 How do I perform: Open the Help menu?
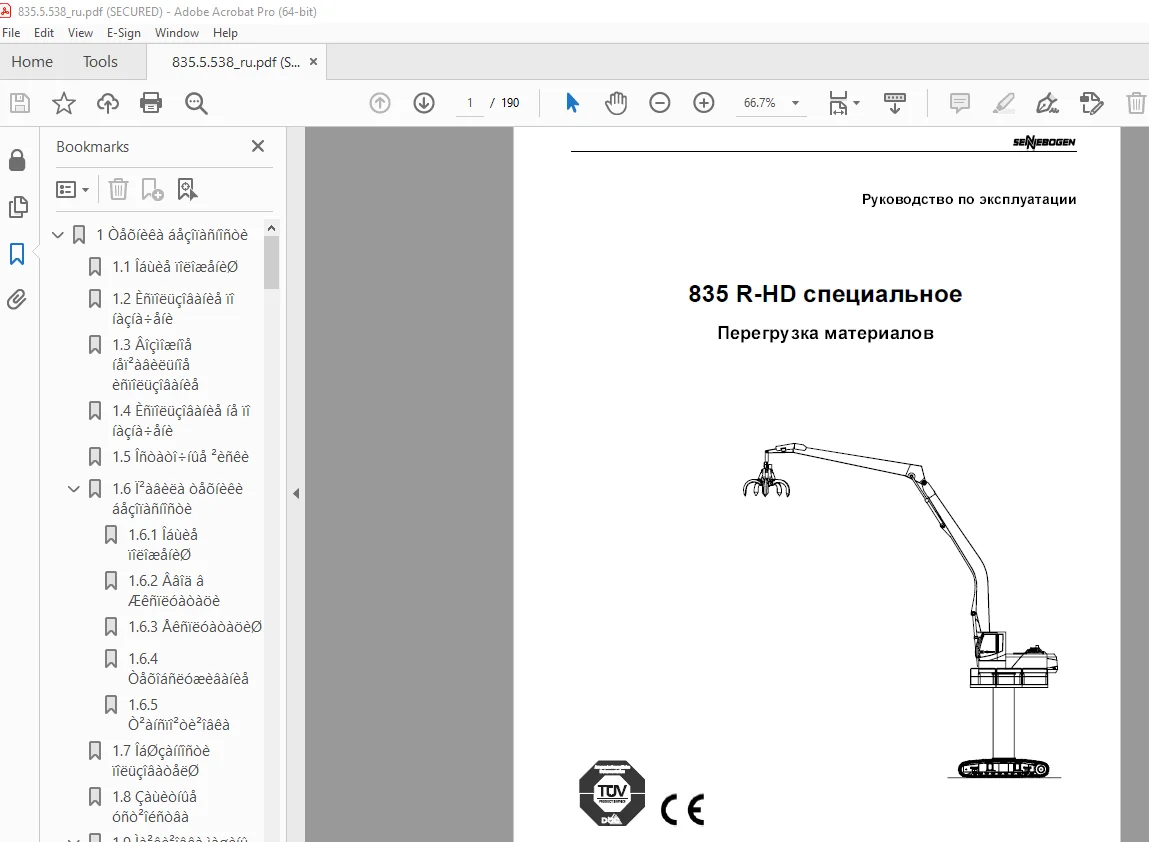click(225, 33)
